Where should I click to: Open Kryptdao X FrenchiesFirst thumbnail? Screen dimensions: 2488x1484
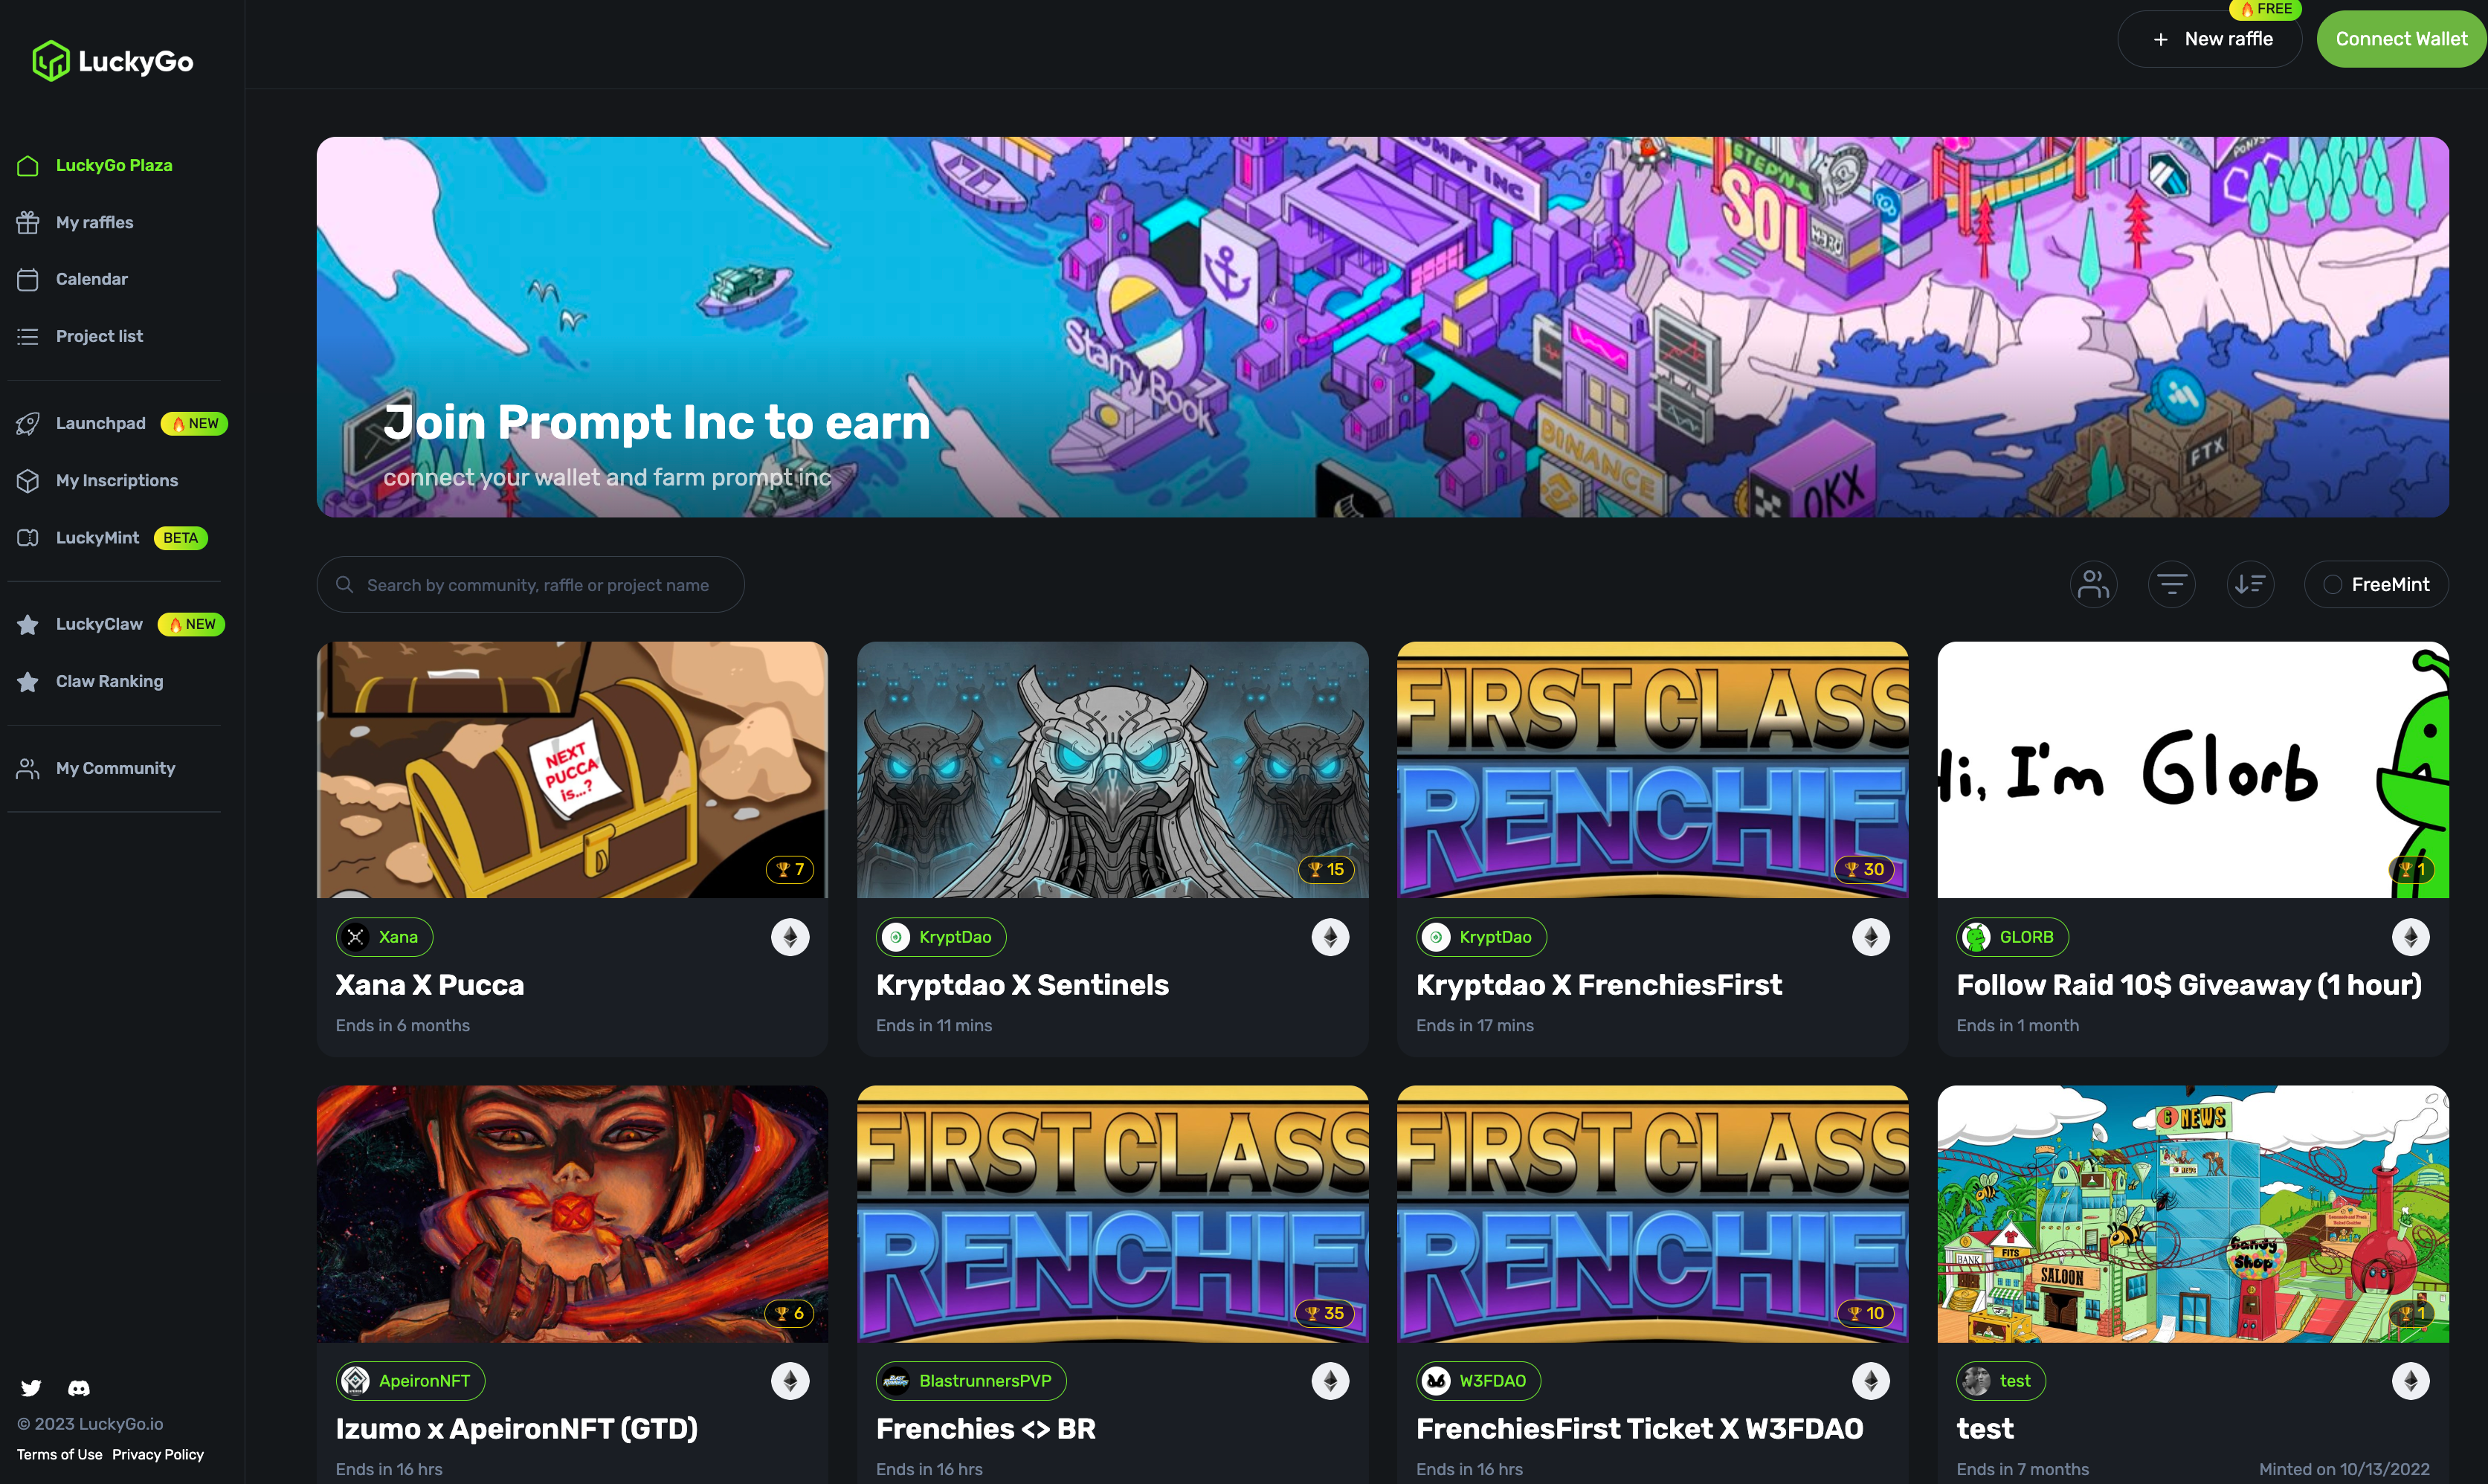[x=1652, y=770]
